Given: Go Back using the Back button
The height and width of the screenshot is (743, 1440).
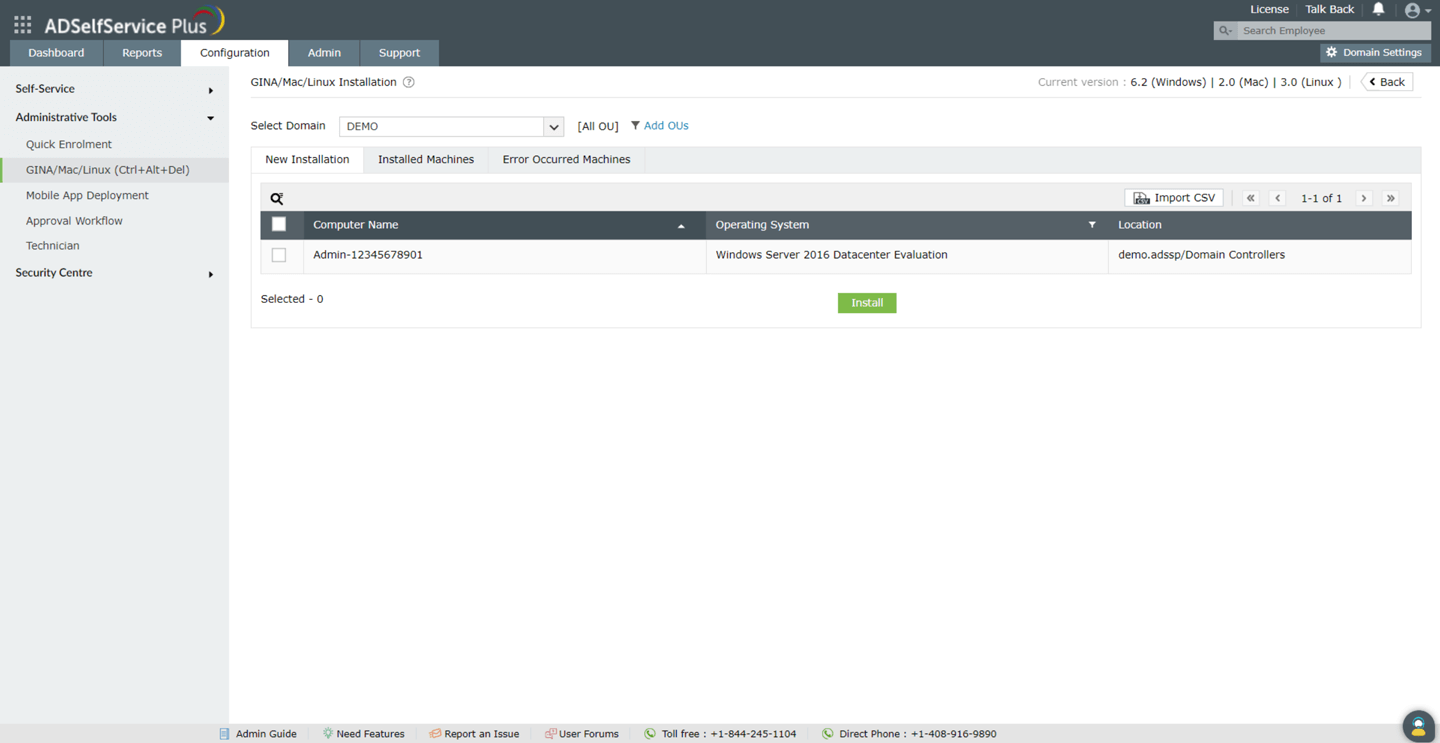Looking at the screenshot, I should [1387, 82].
